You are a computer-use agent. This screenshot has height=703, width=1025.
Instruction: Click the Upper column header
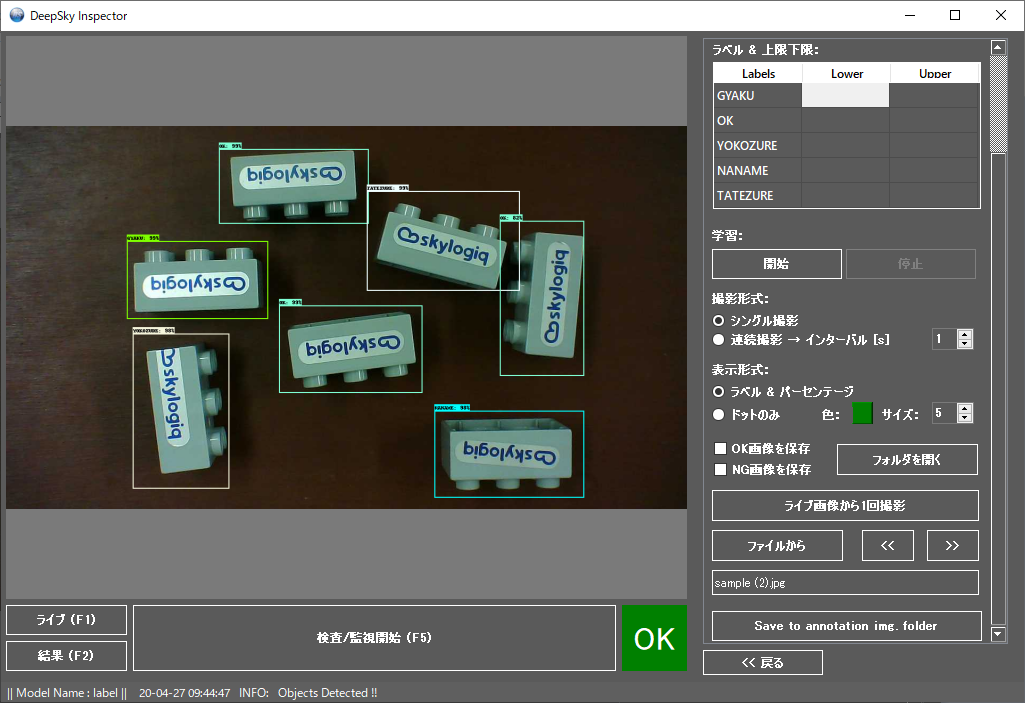point(935,73)
